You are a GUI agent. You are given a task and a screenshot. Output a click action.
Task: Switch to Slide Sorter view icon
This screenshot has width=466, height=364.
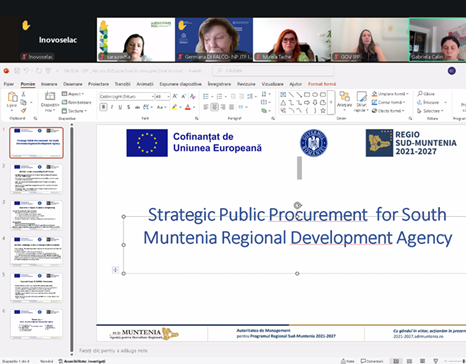pos(409,361)
